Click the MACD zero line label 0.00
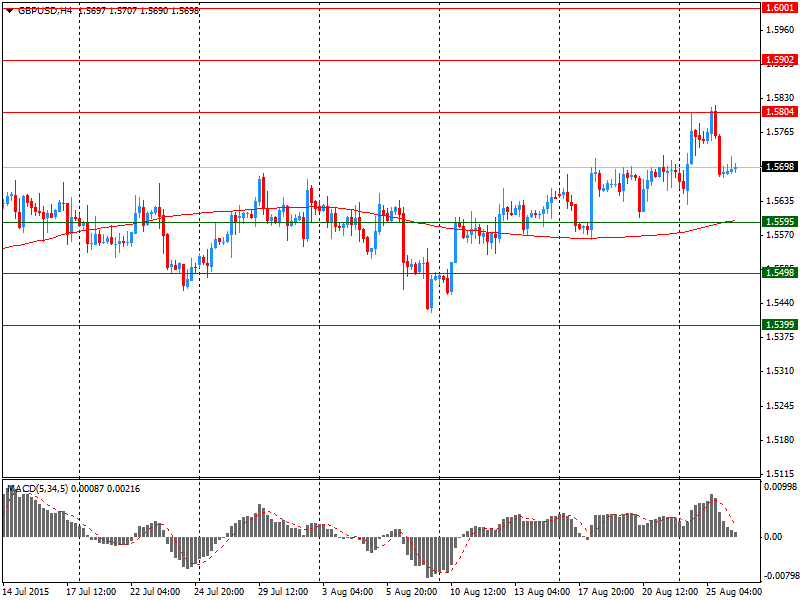 pyautogui.click(x=773, y=537)
